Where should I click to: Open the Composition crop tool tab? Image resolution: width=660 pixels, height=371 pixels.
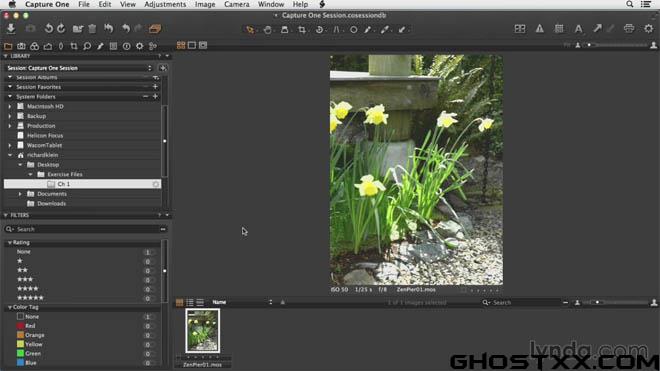[x=74, y=46]
